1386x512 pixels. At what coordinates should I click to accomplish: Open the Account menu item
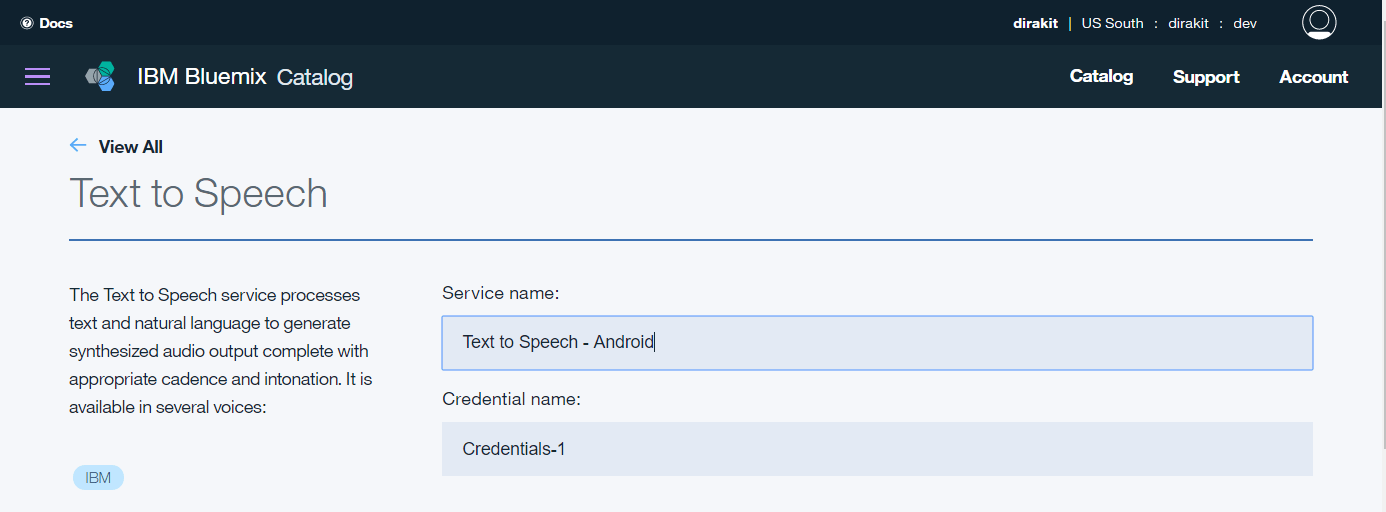pyautogui.click(x=1313, y=77)
